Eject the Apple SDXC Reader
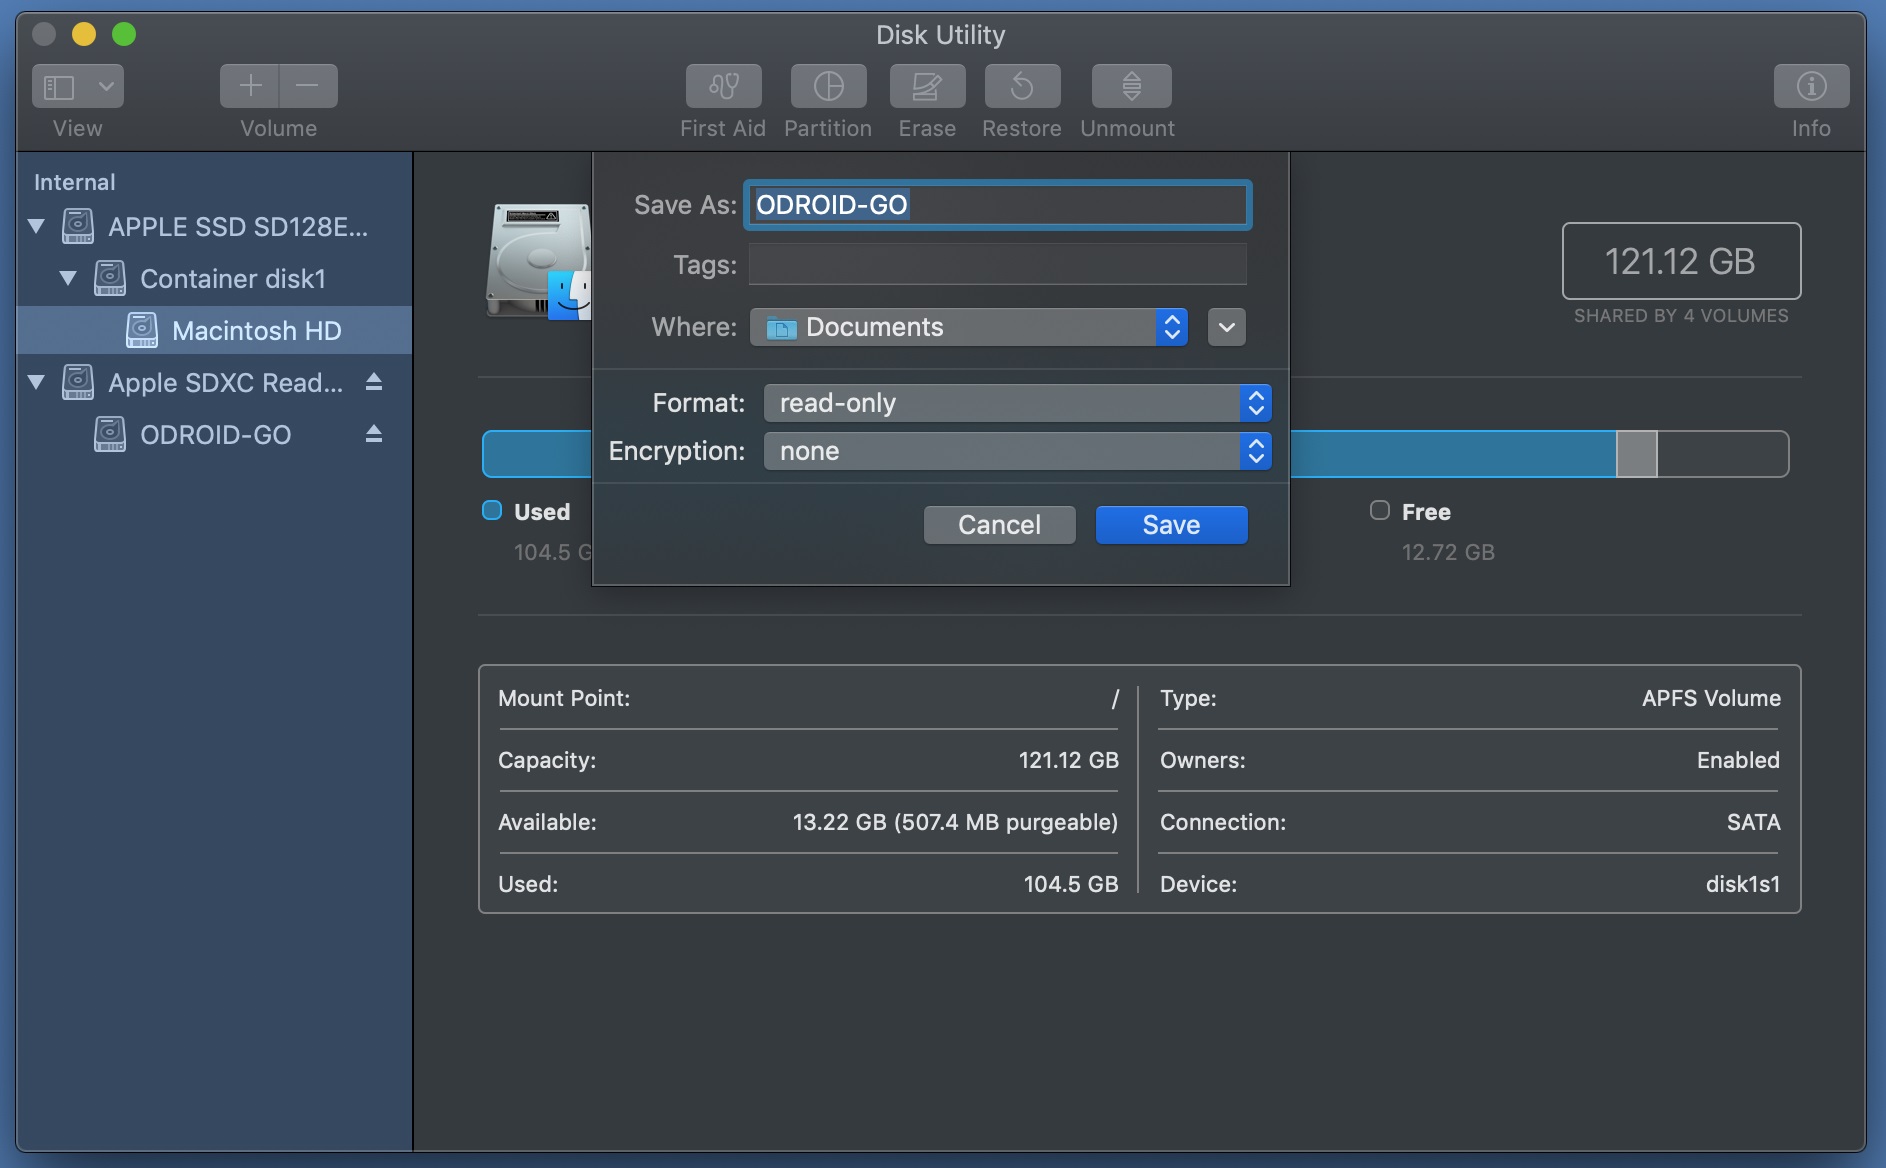 (374, 382)
